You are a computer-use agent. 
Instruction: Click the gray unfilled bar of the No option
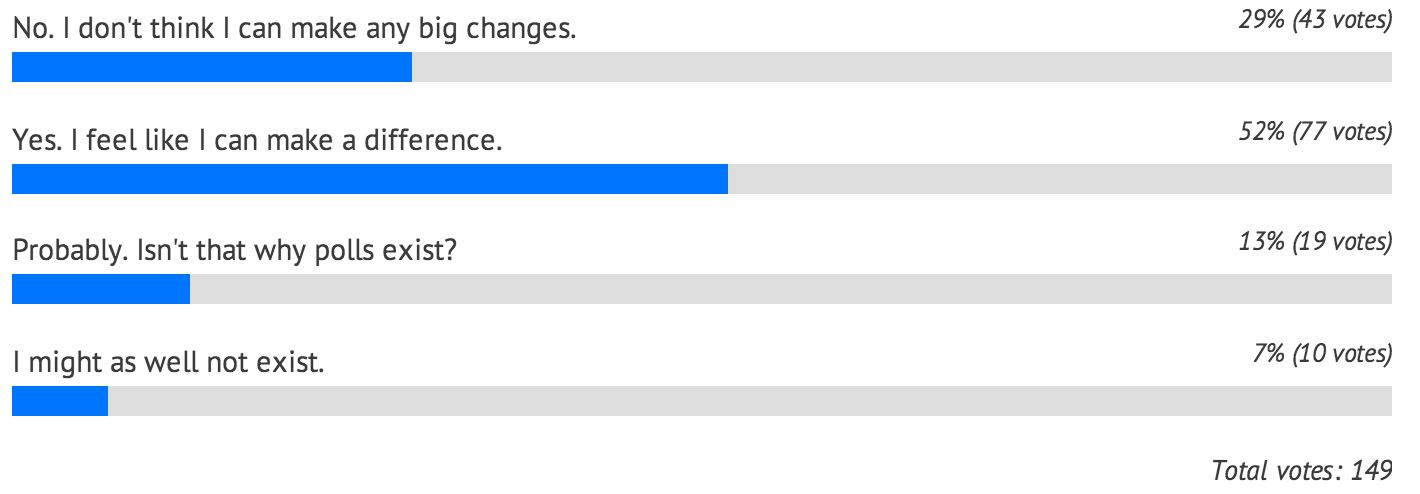(902, 69)
